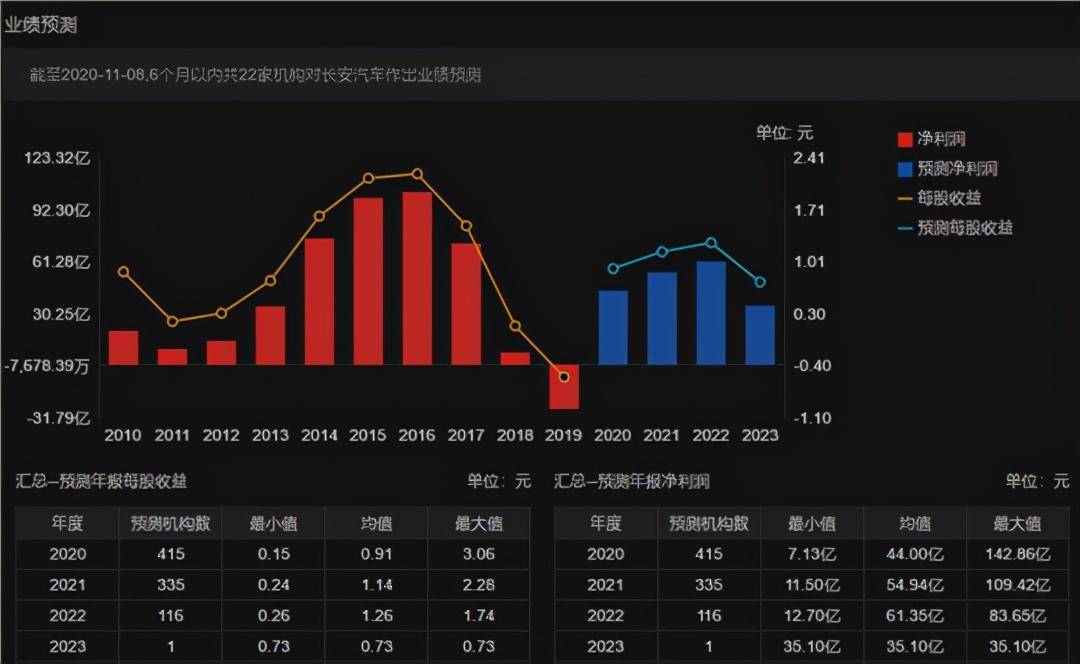This screenshot has width=1080, height=664.
Task: Select the 2020 row in the EPS forecast table
Action: (65, 554)
